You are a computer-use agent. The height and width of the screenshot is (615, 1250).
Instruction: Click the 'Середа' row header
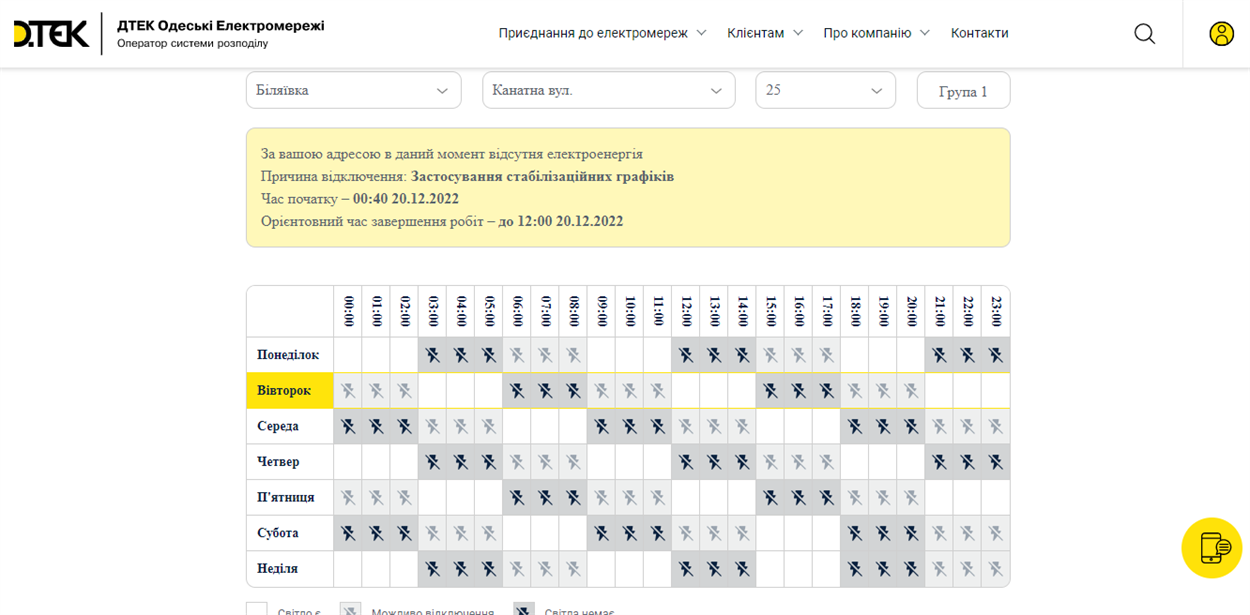pyautogui.click(x=289, y=426)
